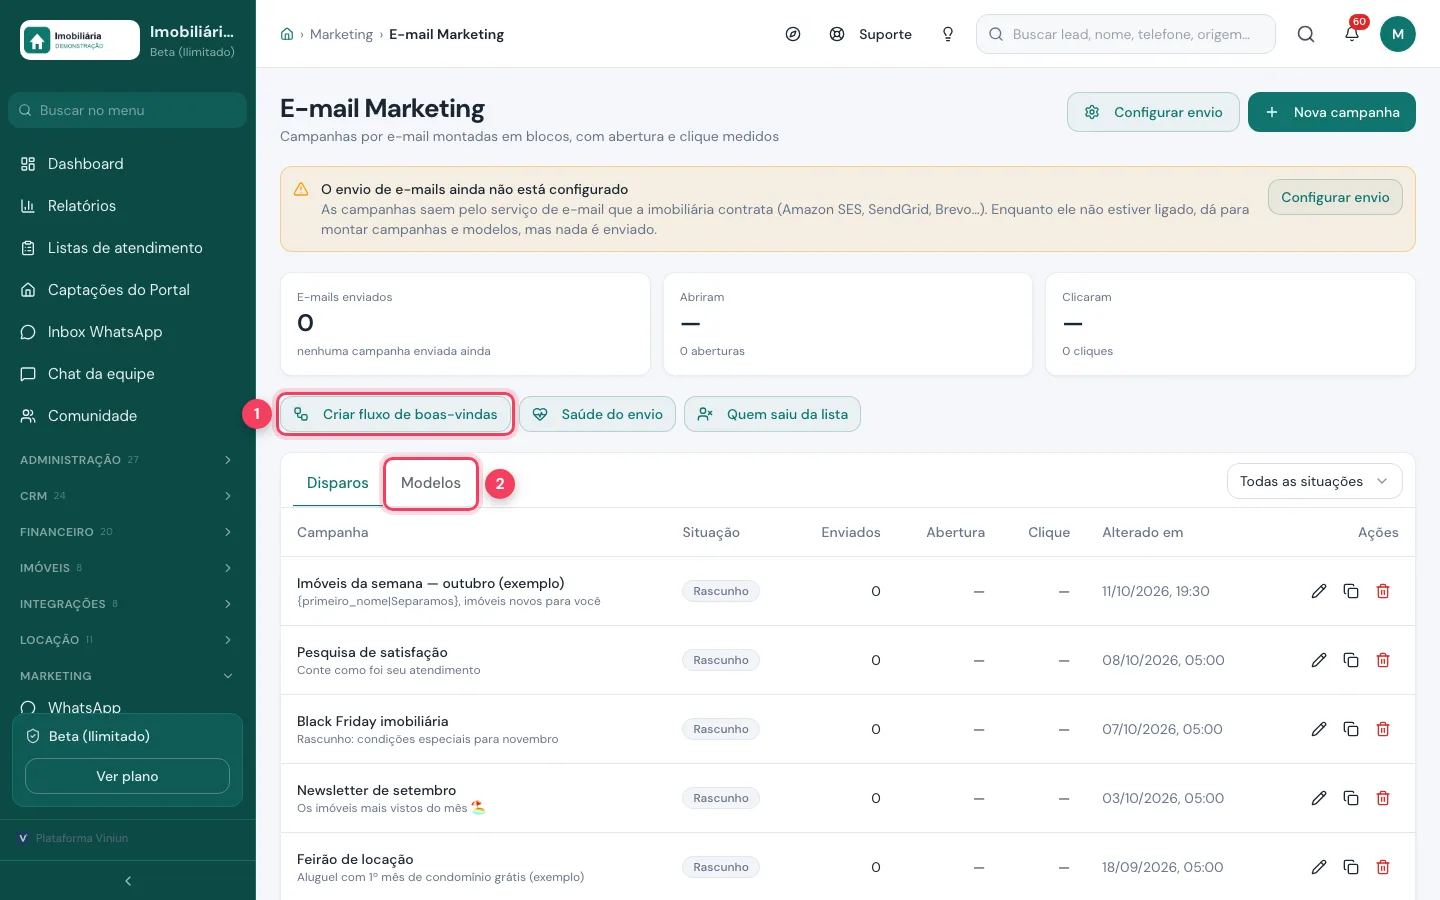Viewport: 1440px width, 900px height.
Task: Delete the Newsletter de setembro campaign
Action: 1383,798
